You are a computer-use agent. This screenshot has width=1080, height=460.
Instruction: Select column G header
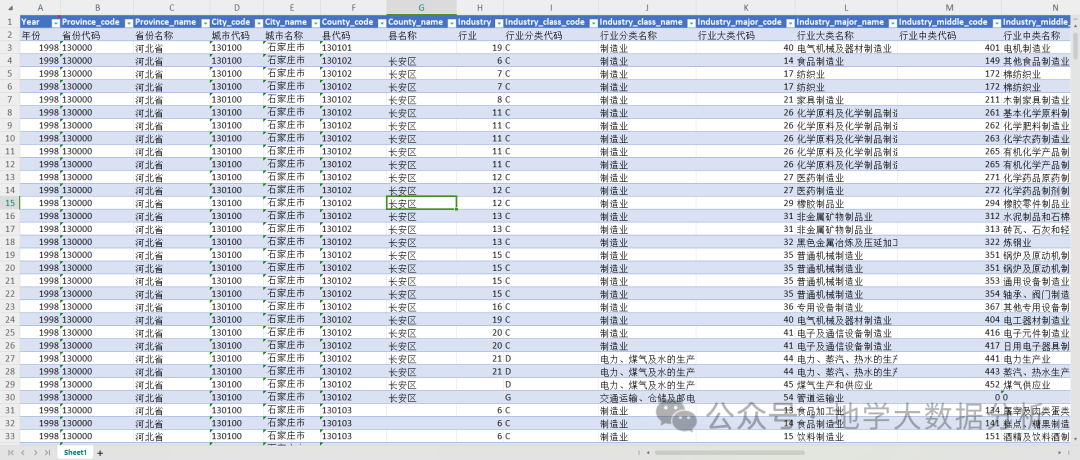click(x=421, y=7)
